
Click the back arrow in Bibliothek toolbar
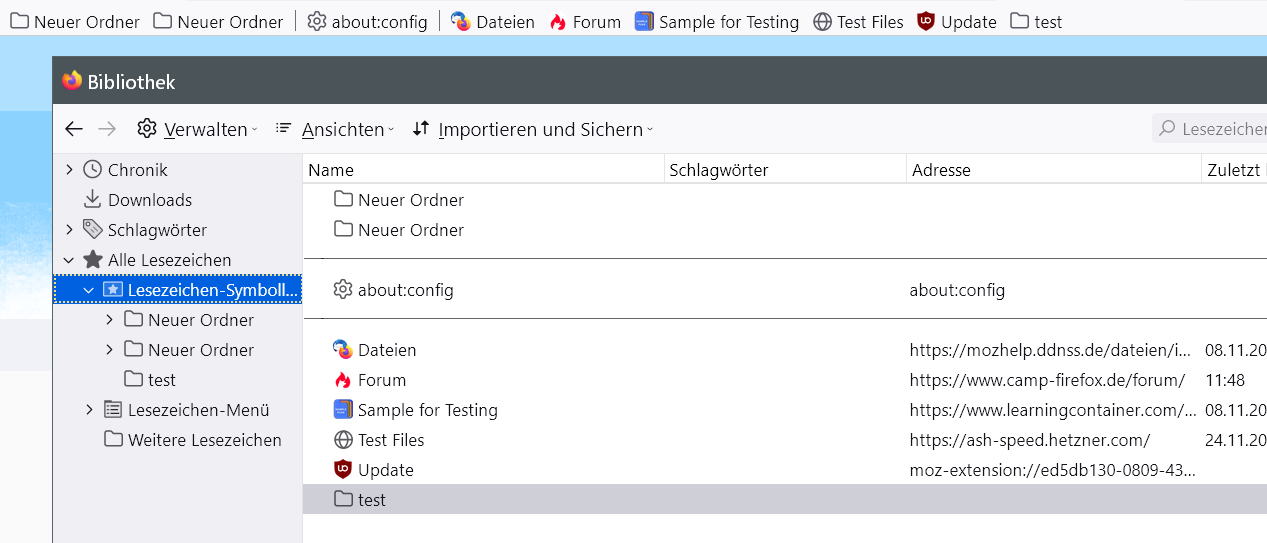pos(73,129)
